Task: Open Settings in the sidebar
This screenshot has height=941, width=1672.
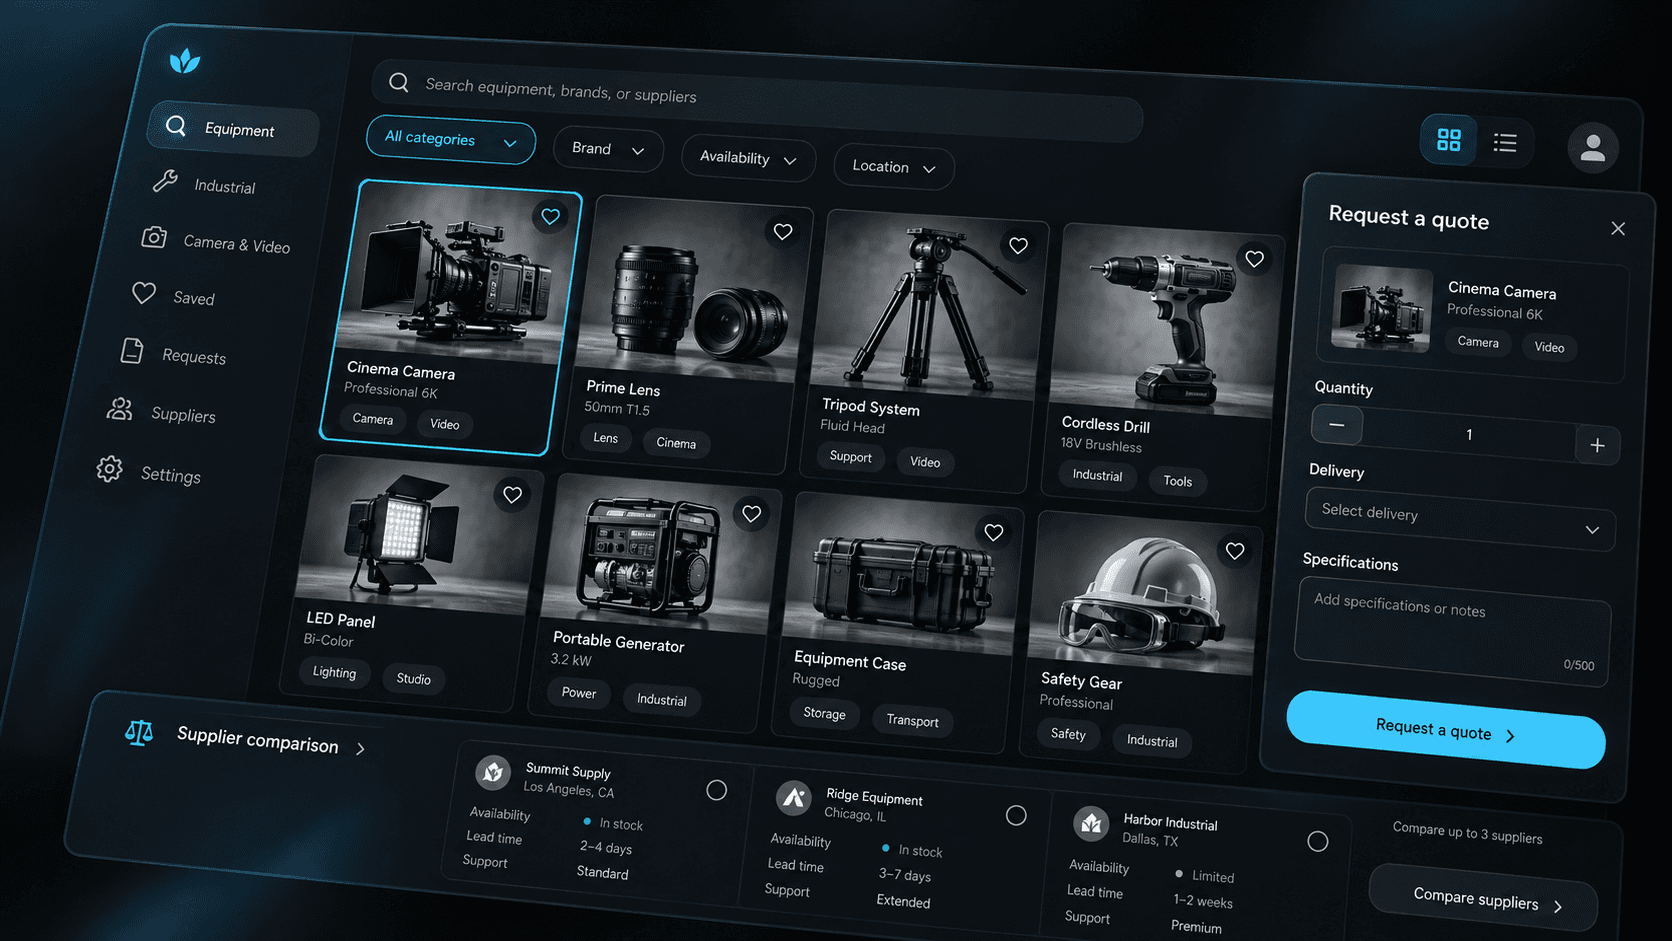Action: (x=149, y=472)
